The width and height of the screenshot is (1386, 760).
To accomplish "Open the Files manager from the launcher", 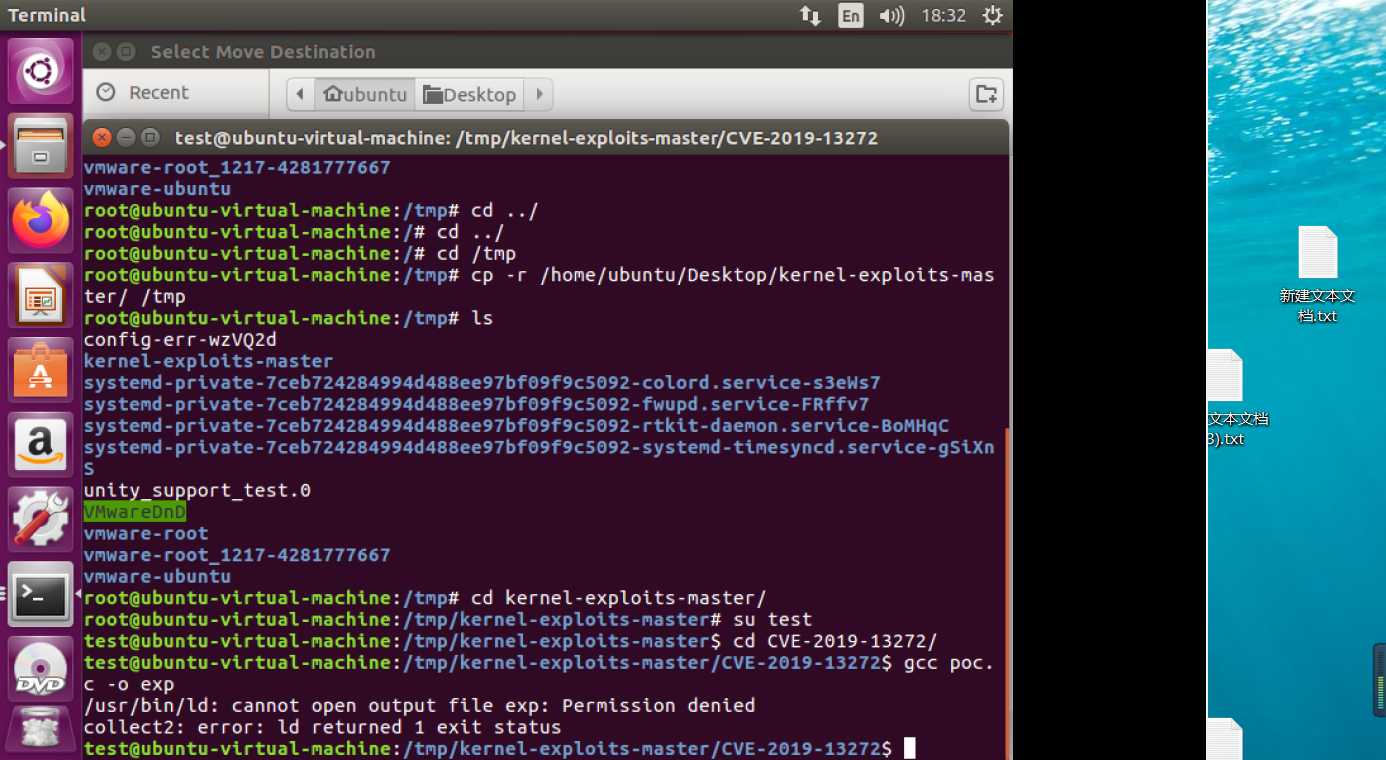I will [x=41, y=146].
